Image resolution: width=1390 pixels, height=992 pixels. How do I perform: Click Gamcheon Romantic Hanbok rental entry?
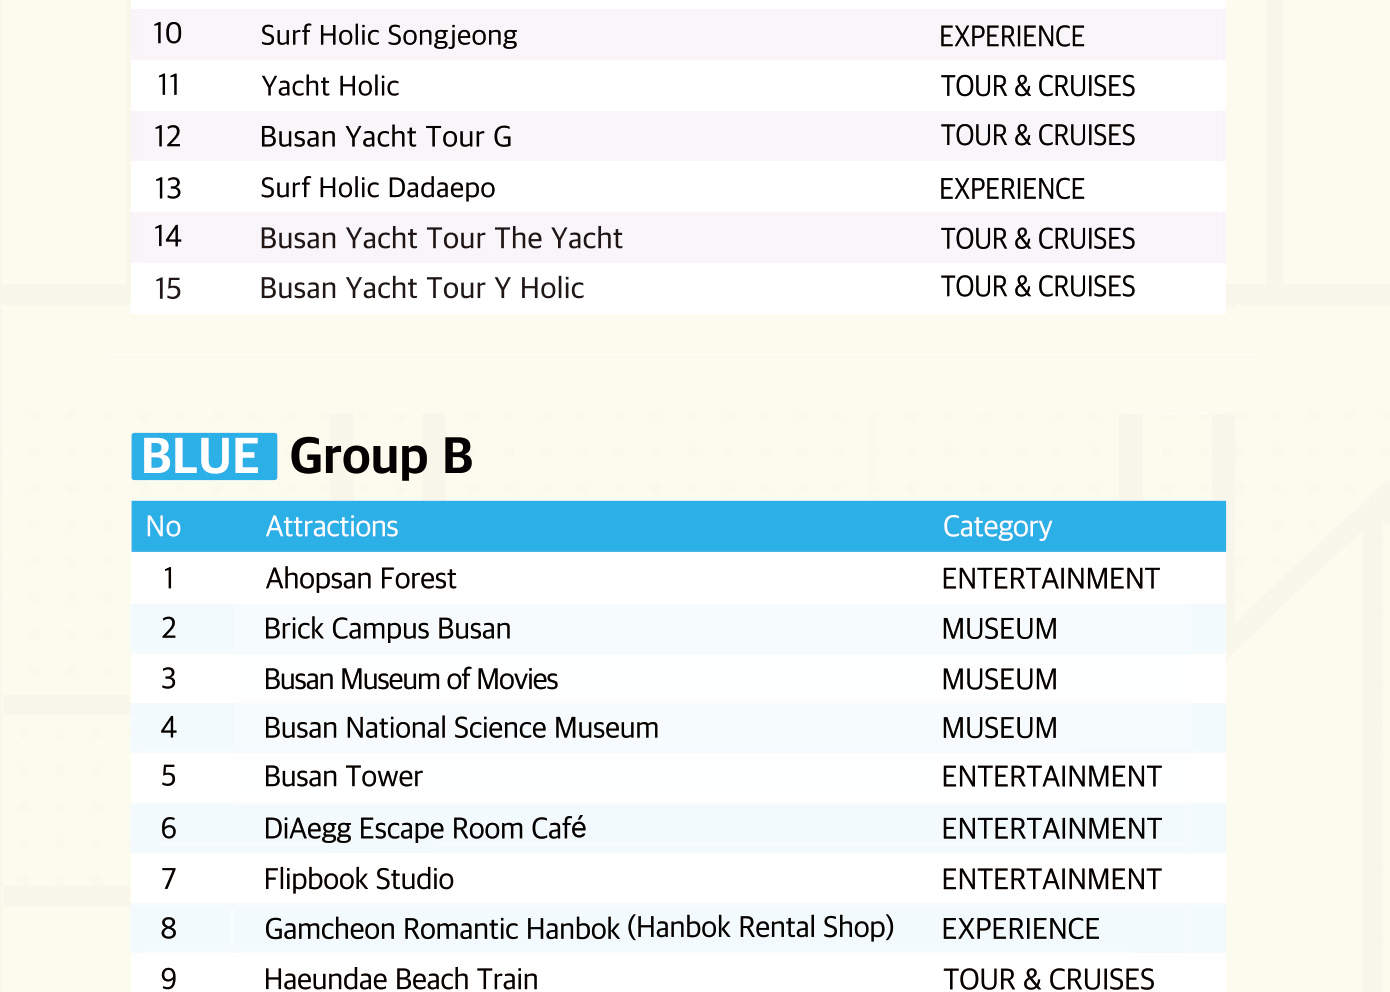(579, 928)
